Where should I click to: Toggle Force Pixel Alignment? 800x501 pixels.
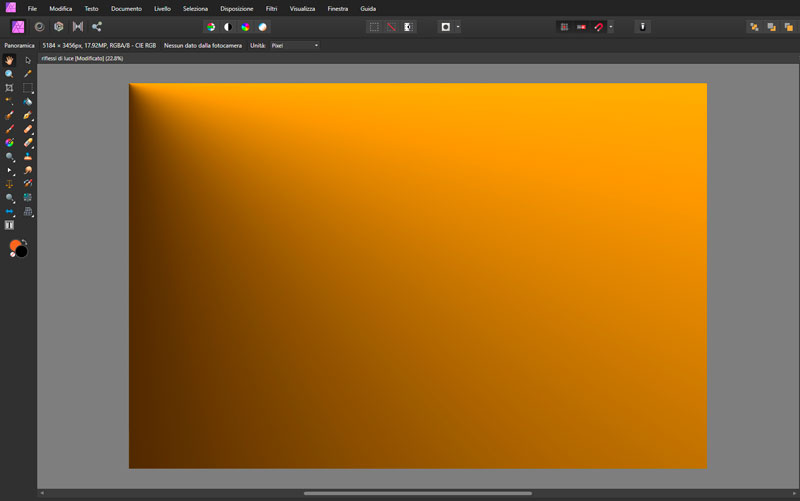[x=581, y=27]
